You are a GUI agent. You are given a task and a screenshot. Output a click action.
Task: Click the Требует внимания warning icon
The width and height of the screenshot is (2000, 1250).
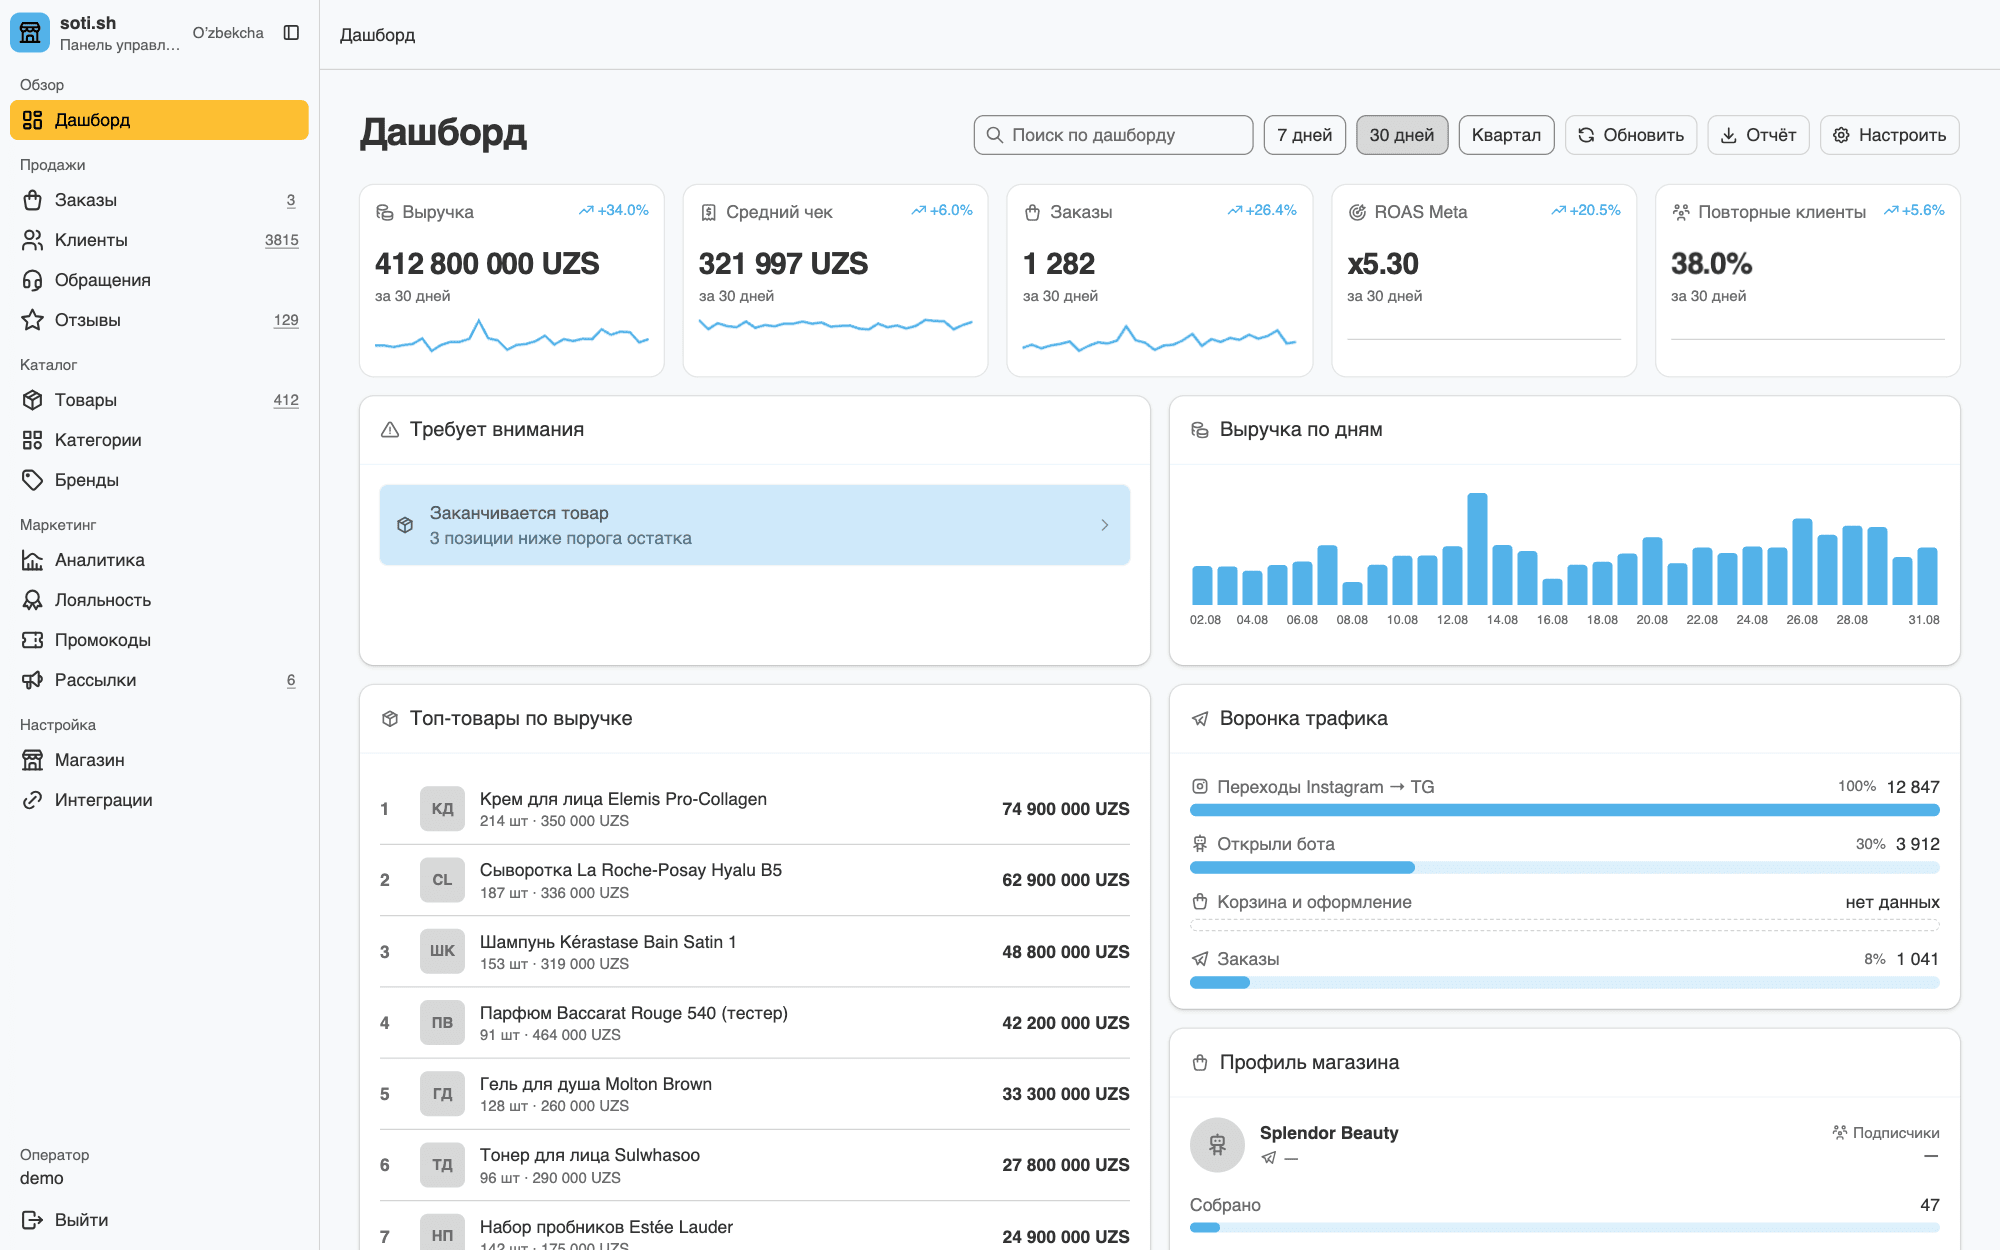[390, 429]
